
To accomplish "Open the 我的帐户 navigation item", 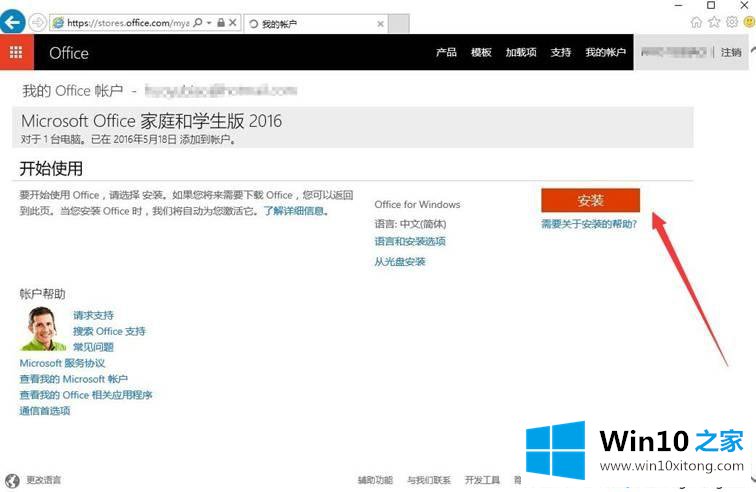I will 606,52.
